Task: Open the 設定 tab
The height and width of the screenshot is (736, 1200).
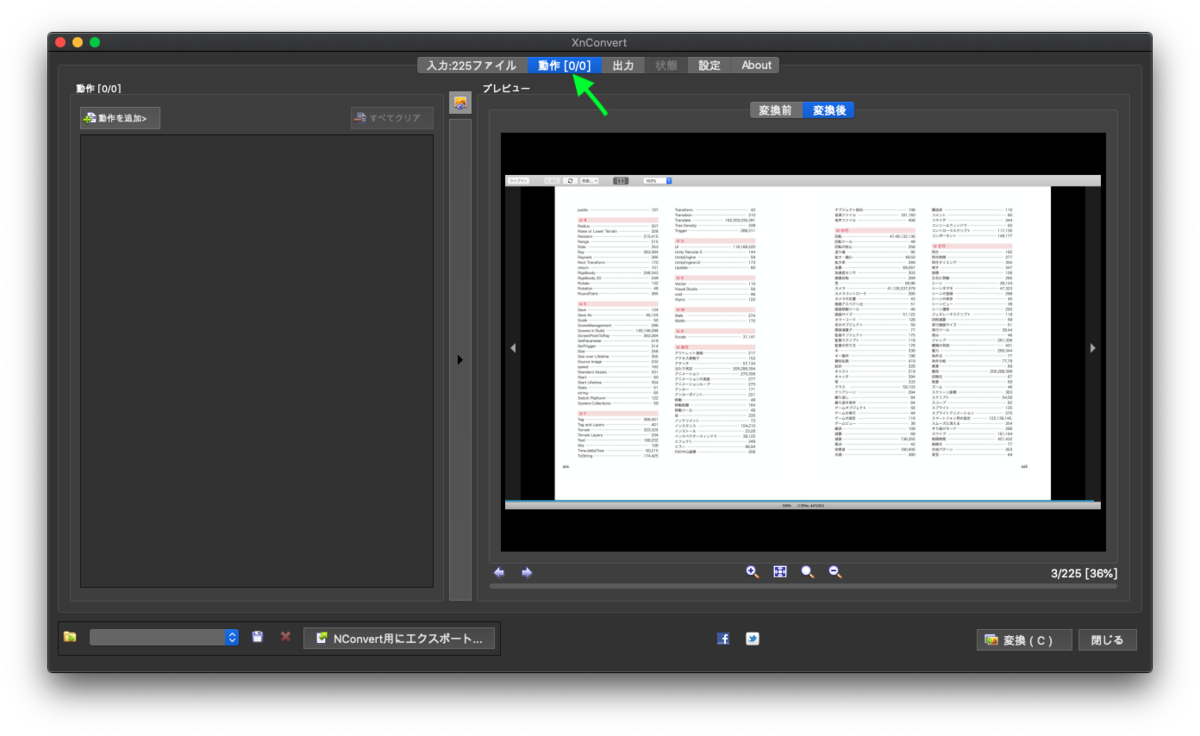Action: pyautogui.click(x=709, y=65)
